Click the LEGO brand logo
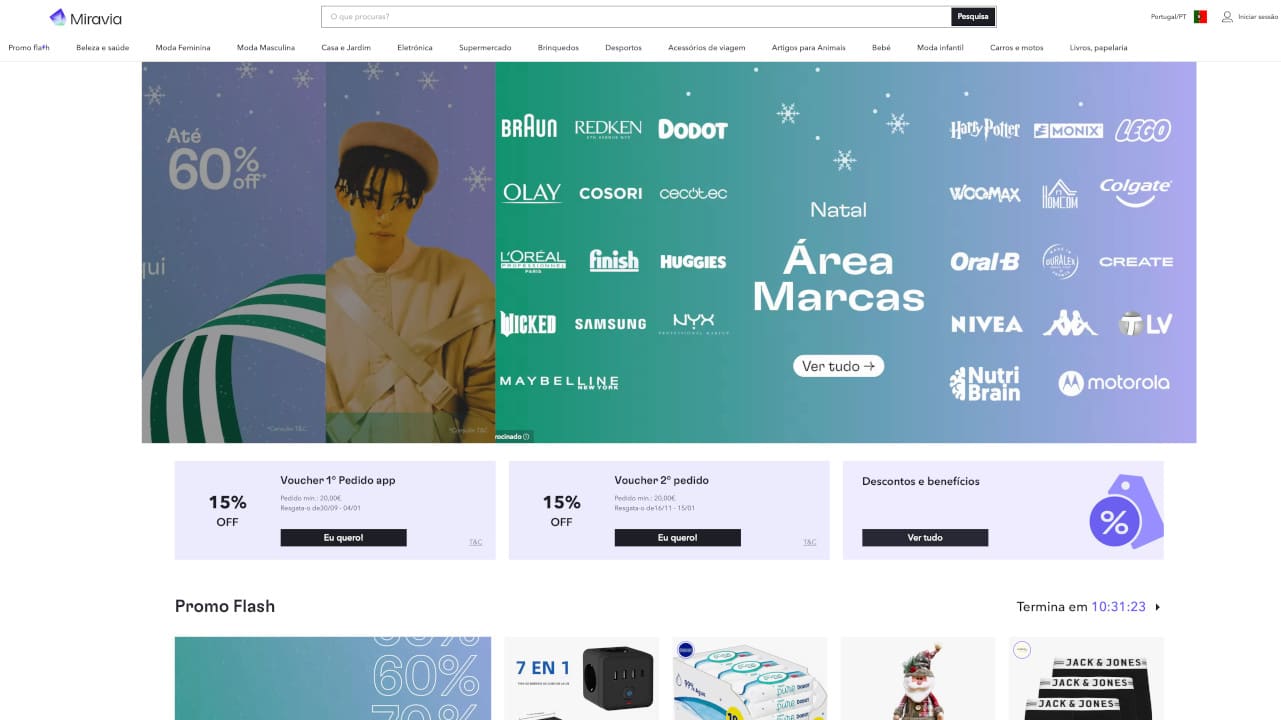 (x=1142, y=130)
